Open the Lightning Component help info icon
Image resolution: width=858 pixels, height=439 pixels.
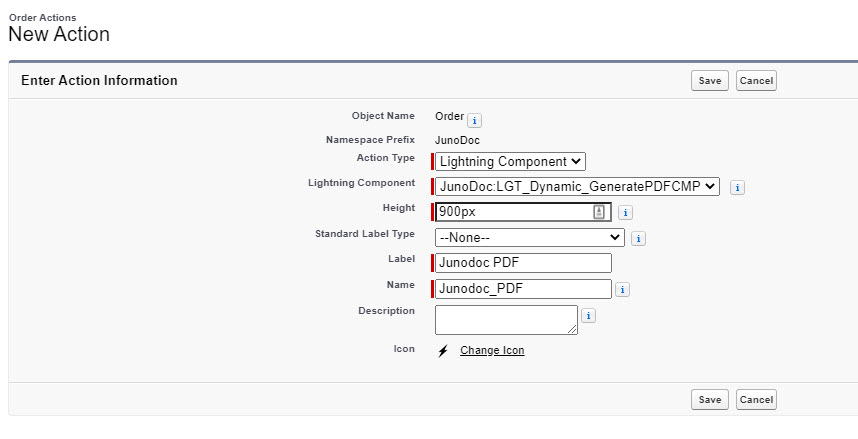tap(737, 188)
